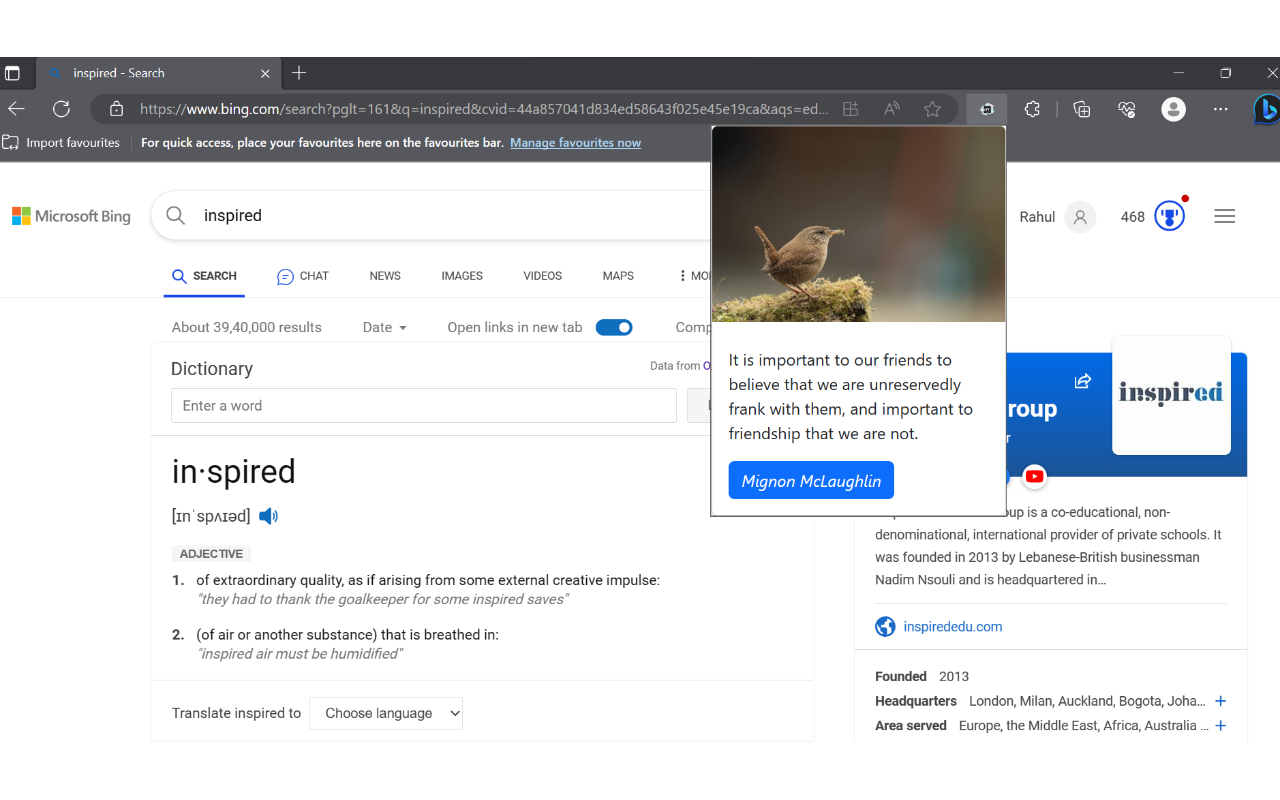Open Settings and more ellipsis menu
Image resolution: width=1280 pixels, height=800 pixels.
pos(1220,109)
